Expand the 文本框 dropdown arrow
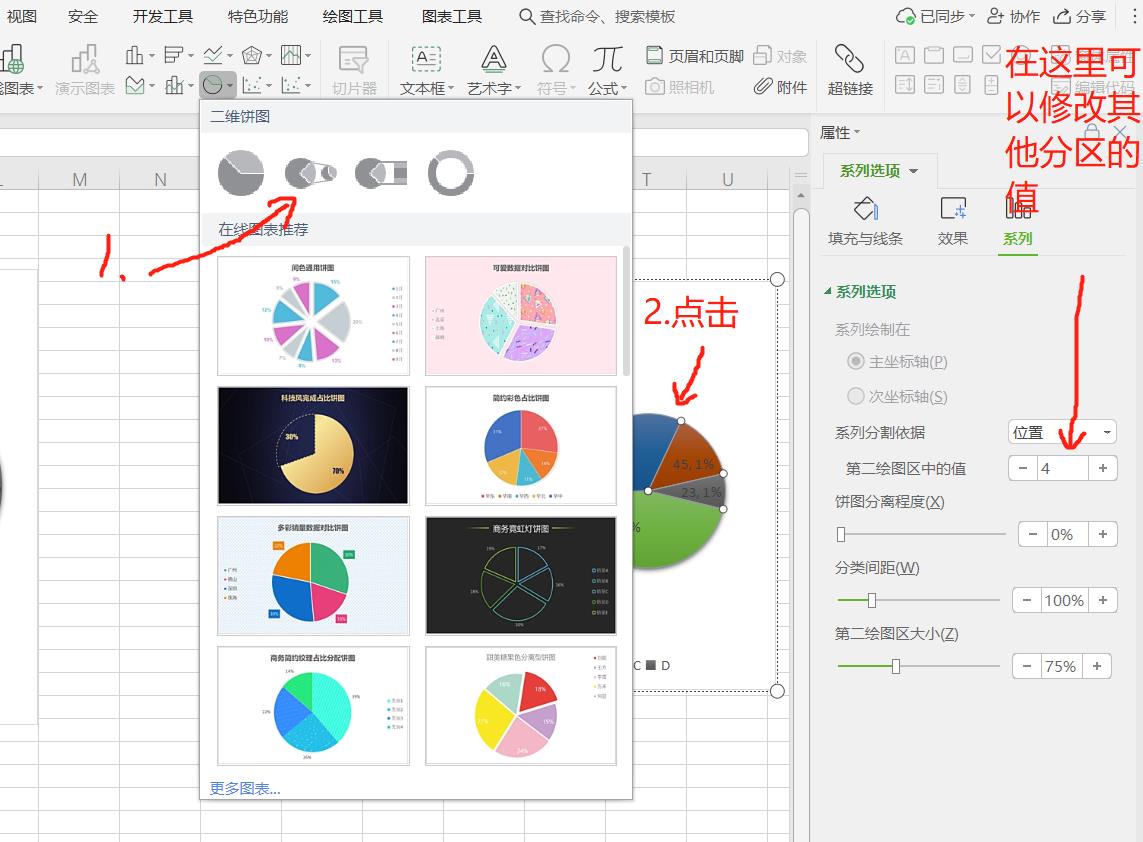Image resolution: width=1143 pixels, height=842 pixels. [x=450, y=89]
